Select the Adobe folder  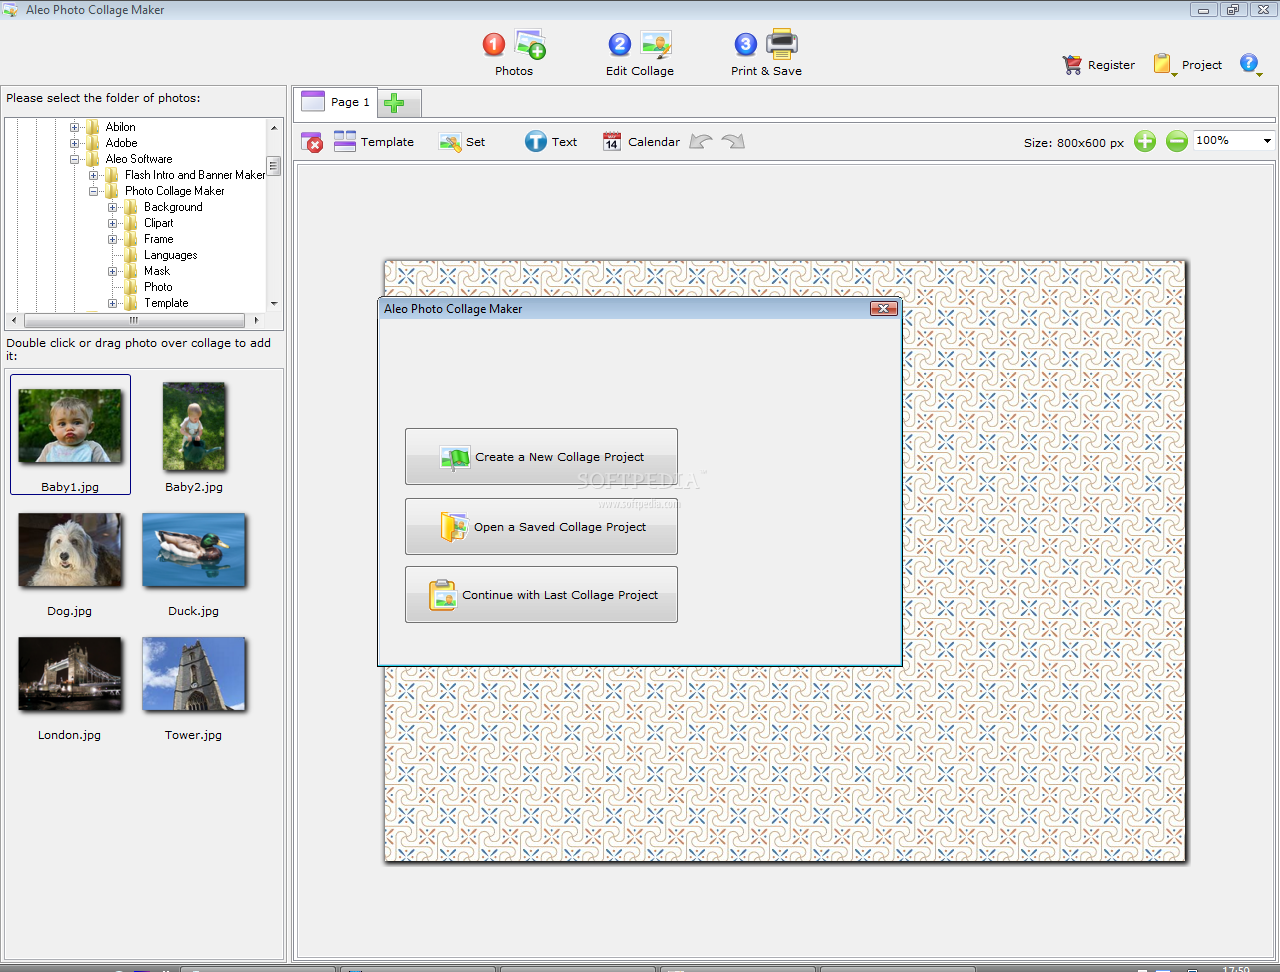coord(121,143)
